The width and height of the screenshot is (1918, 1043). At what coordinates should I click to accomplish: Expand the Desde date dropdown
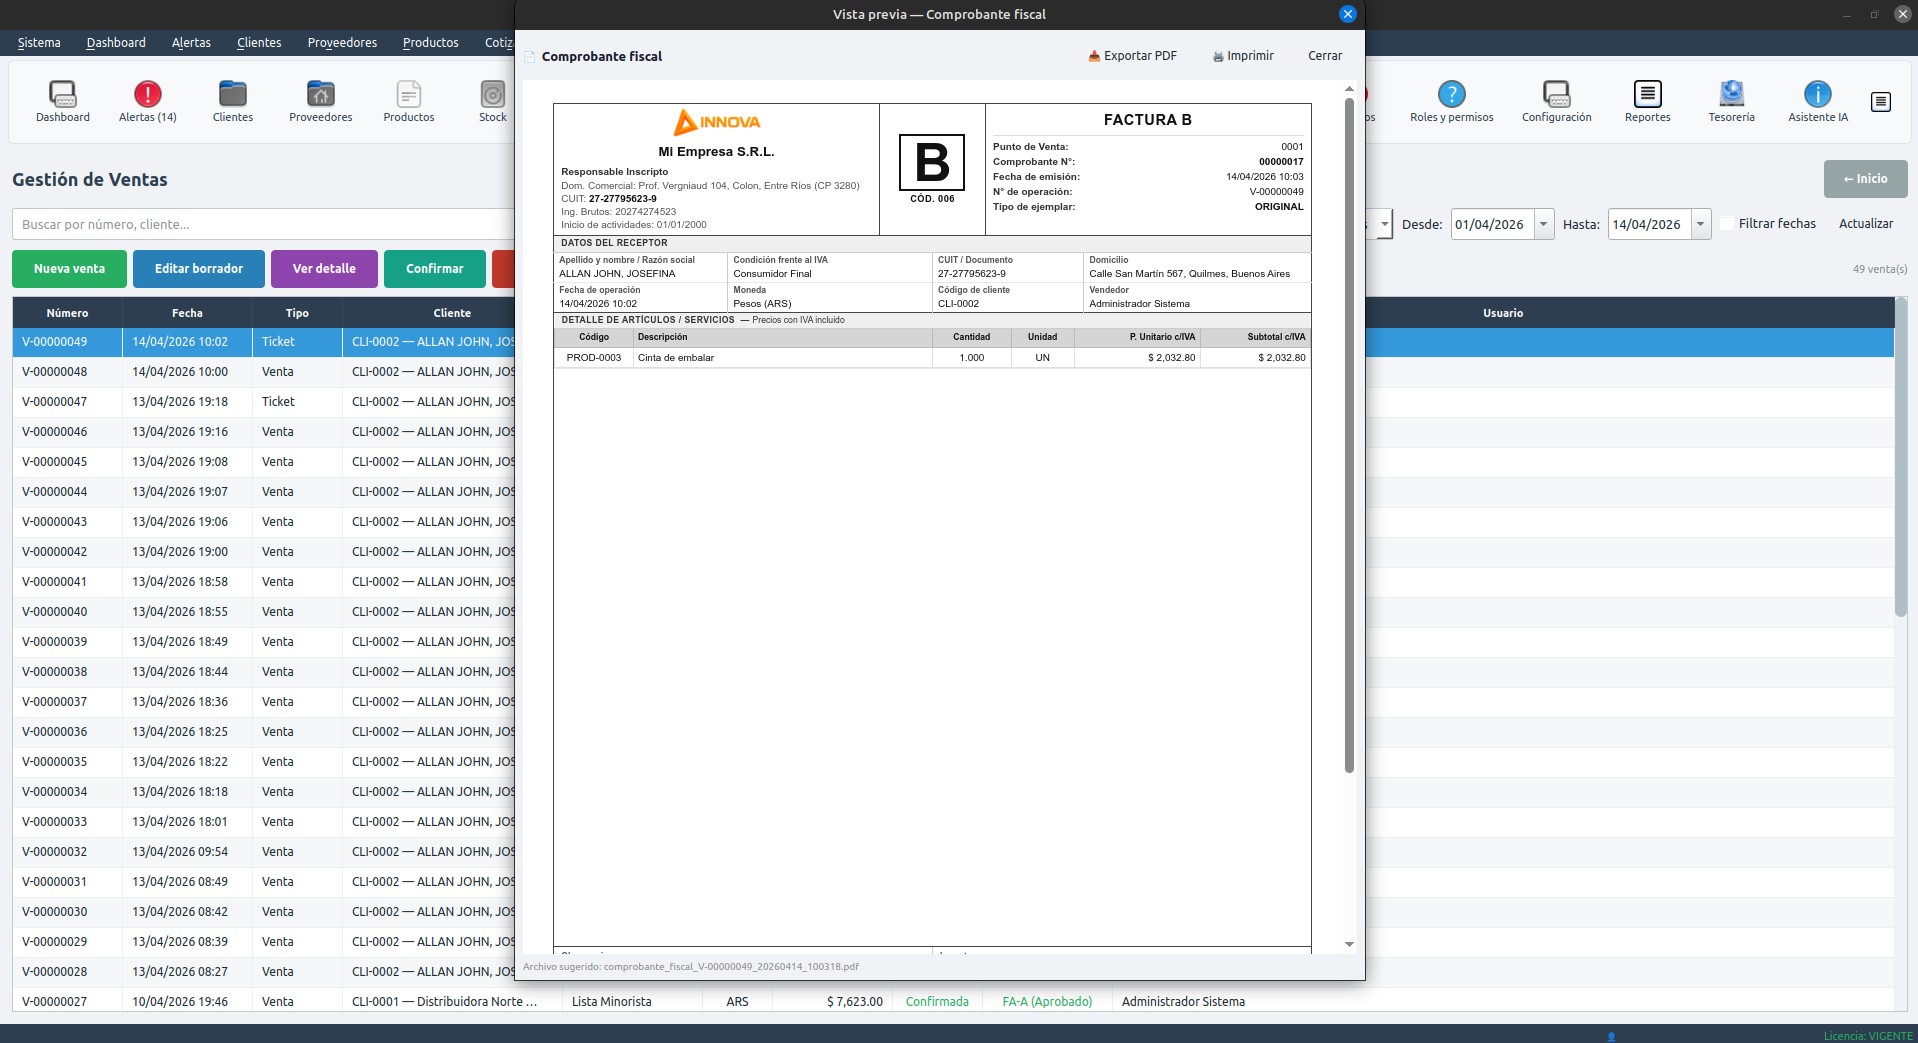[x=1543, y=224]
